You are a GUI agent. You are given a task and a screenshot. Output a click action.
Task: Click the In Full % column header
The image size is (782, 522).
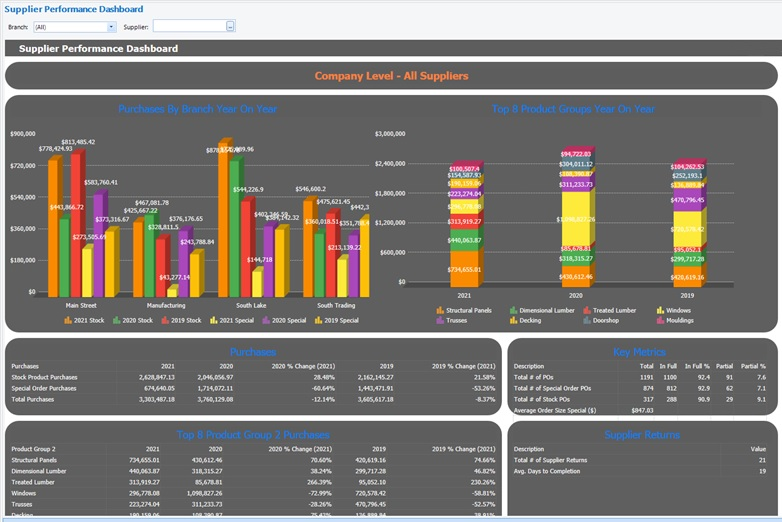(697, 366)
